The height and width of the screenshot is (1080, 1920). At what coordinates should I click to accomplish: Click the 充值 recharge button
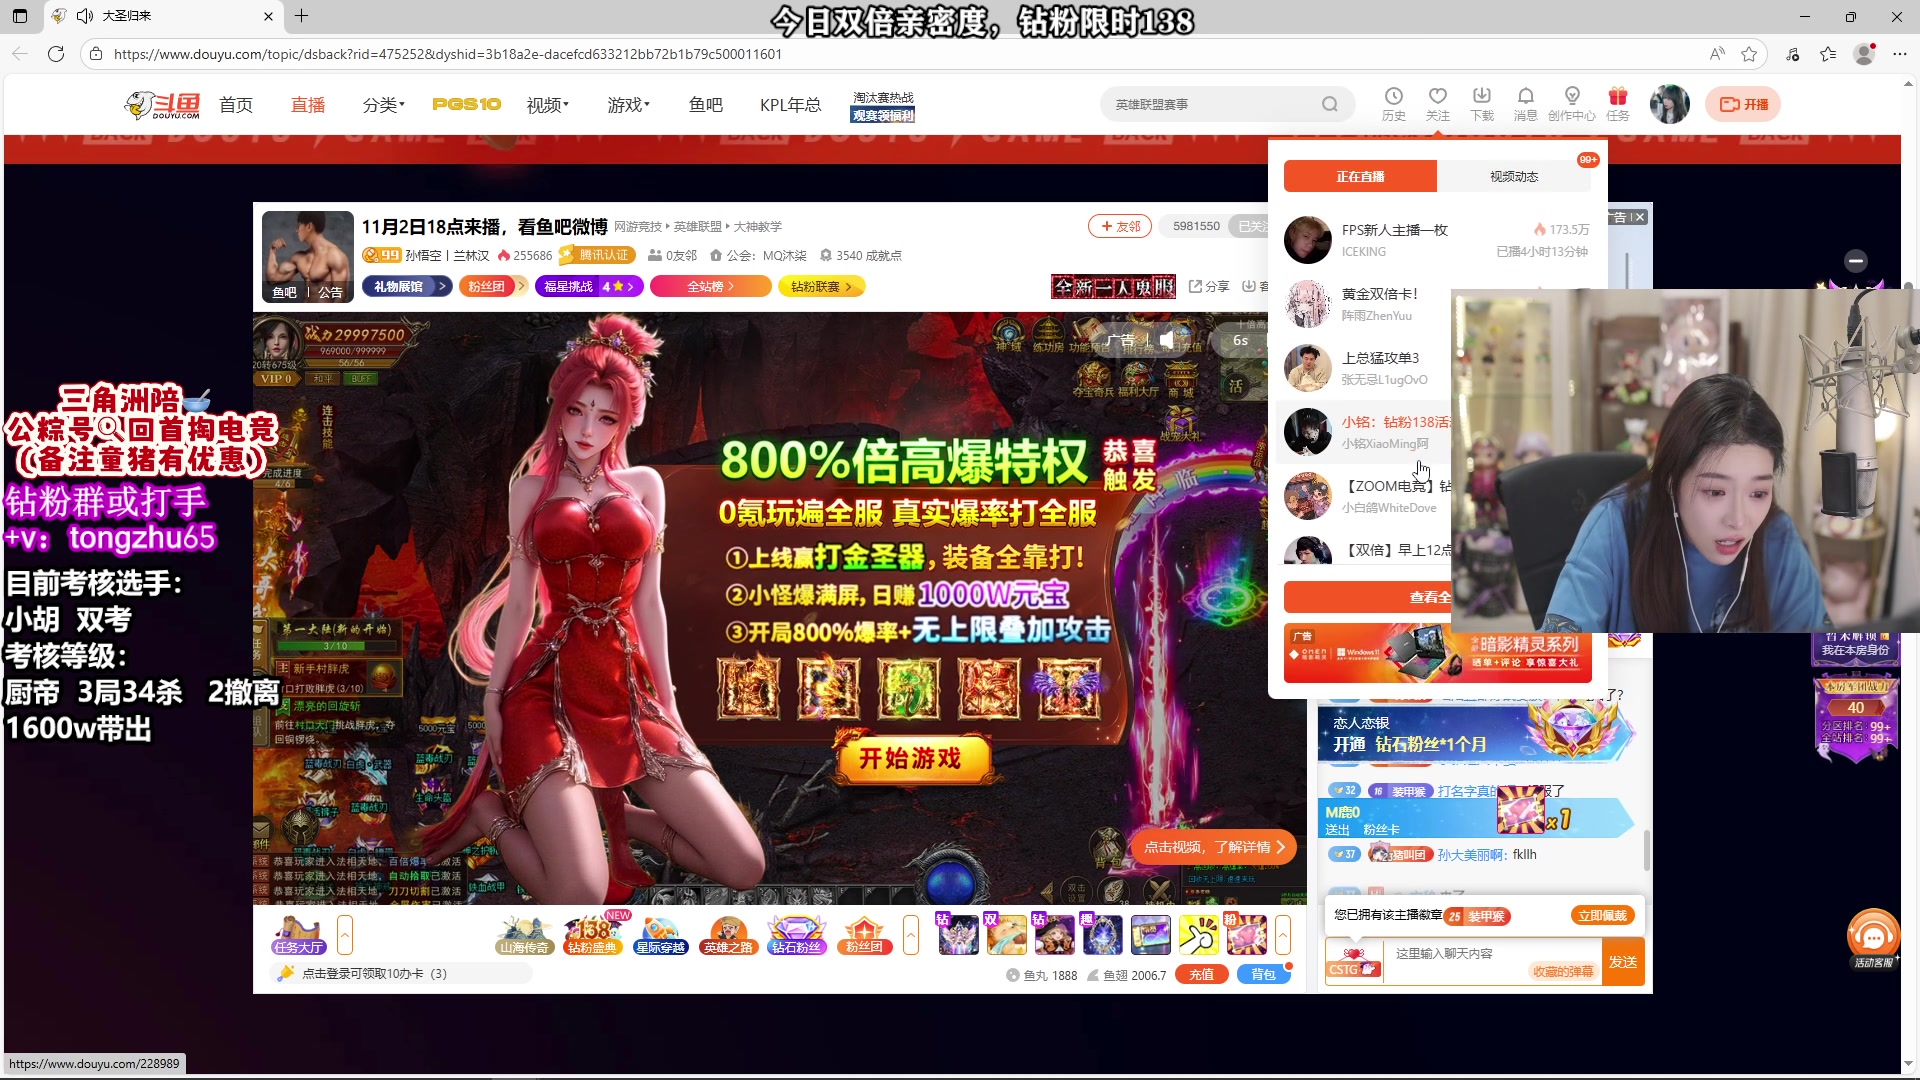click(x=1201, y=975)
